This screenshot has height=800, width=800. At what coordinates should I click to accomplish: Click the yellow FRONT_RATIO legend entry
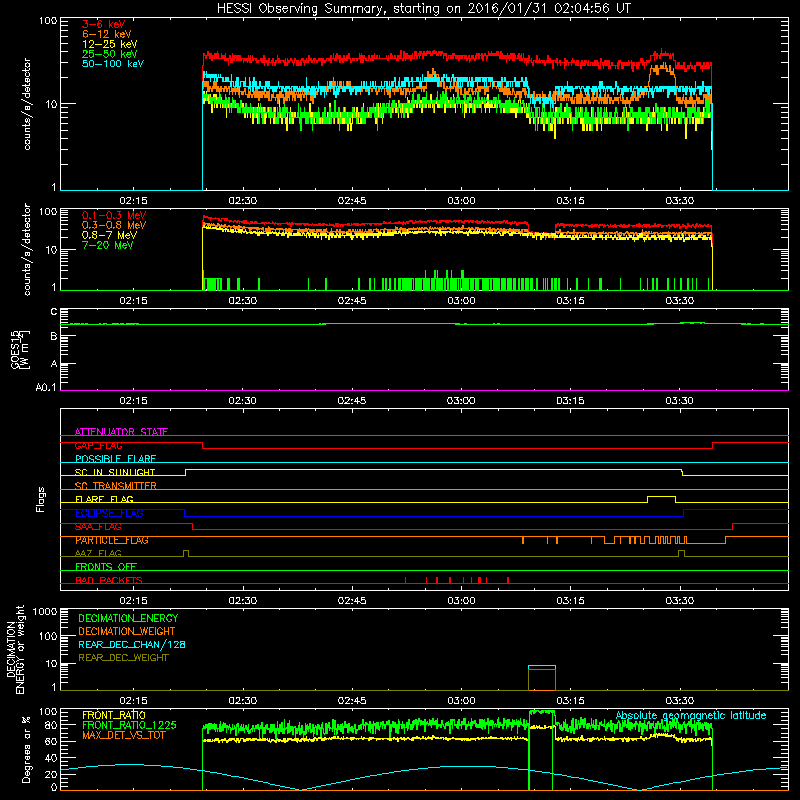[114, 715]
